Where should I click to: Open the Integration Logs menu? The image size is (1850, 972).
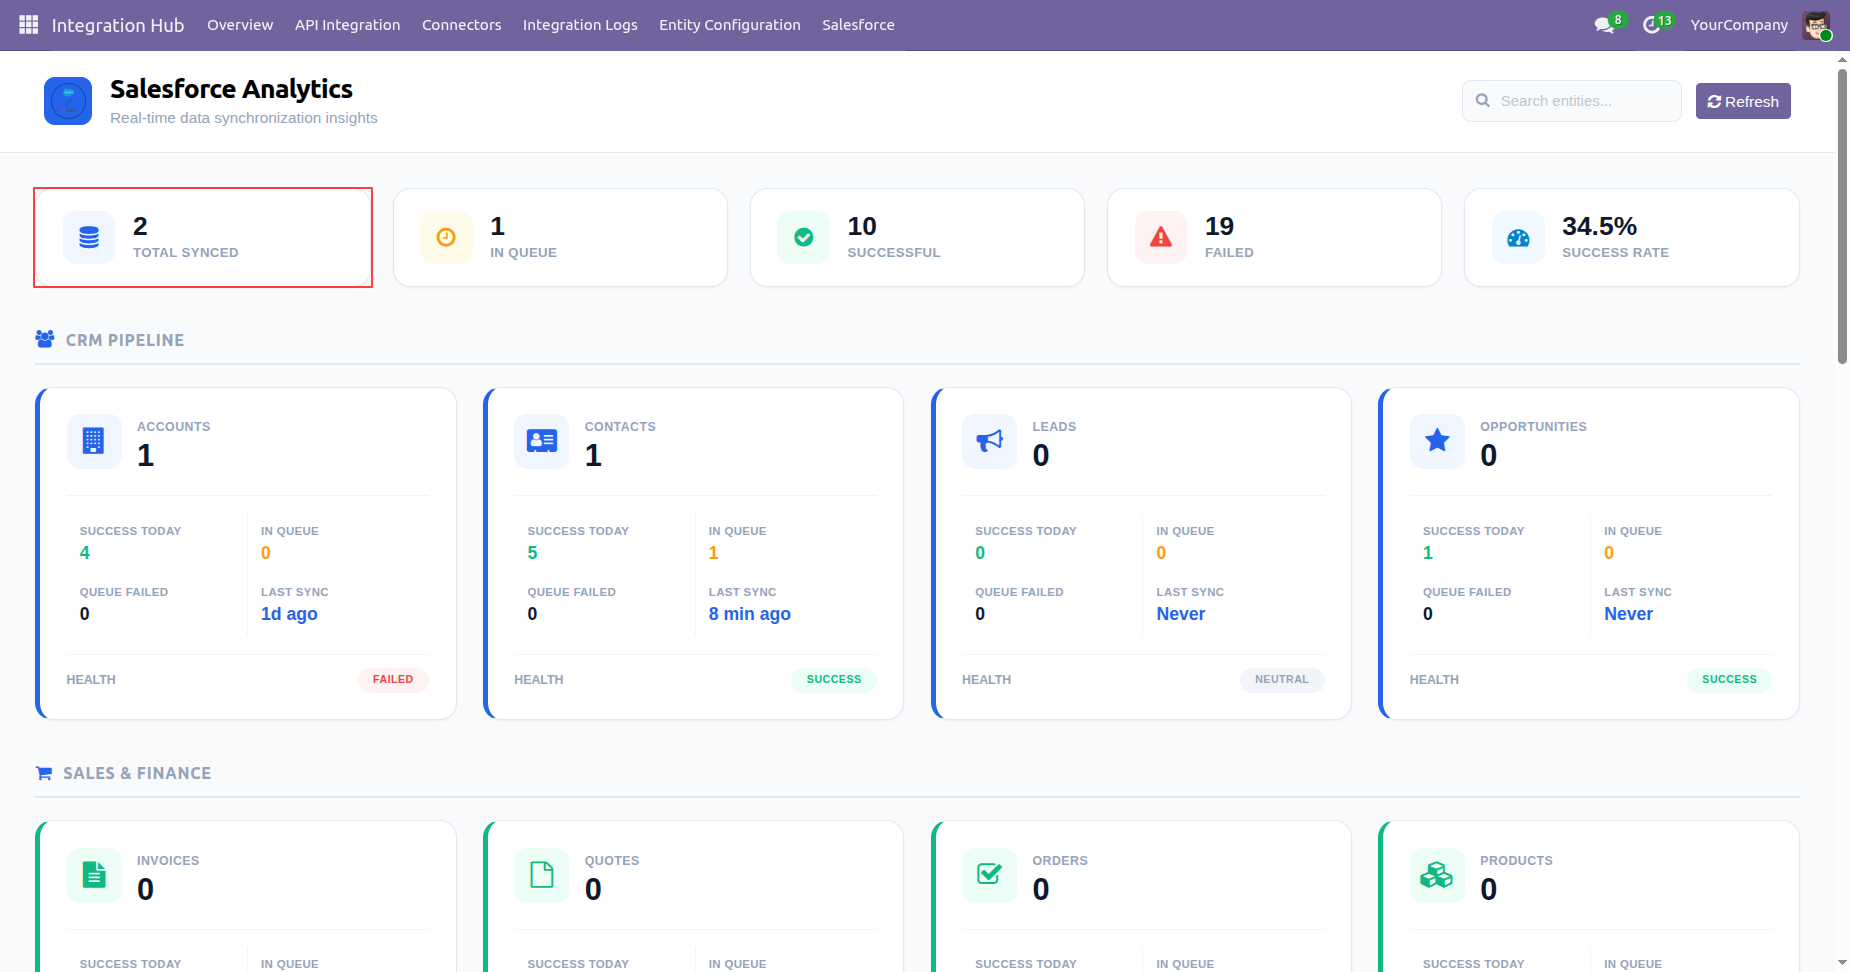coord(580,25)
